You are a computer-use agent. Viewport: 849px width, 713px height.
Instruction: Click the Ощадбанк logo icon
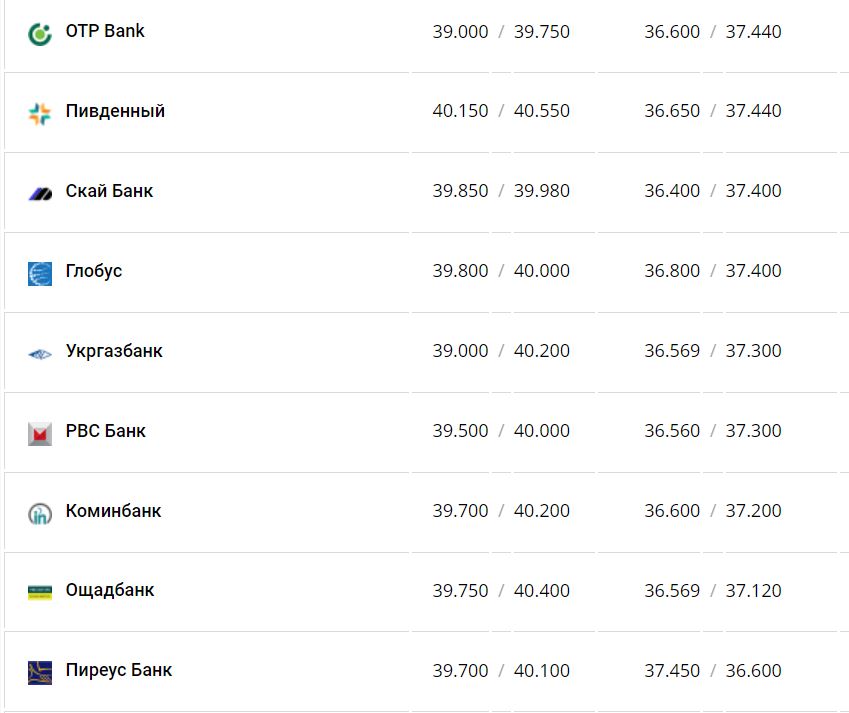pyautogui.click(x=40, y=592)
